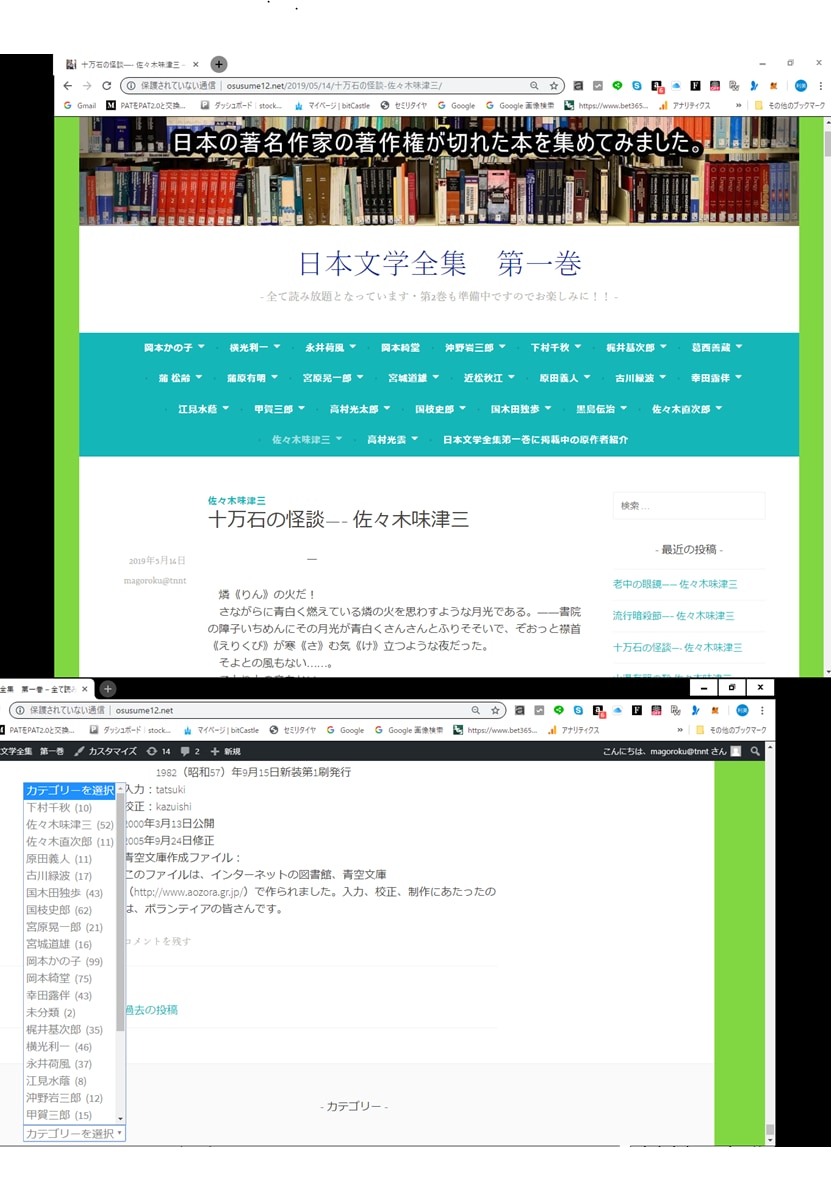Open profile avatar in top browser window
This screenshot has width=831, height=1204.
pyautogui.click(x=800, y=86)
